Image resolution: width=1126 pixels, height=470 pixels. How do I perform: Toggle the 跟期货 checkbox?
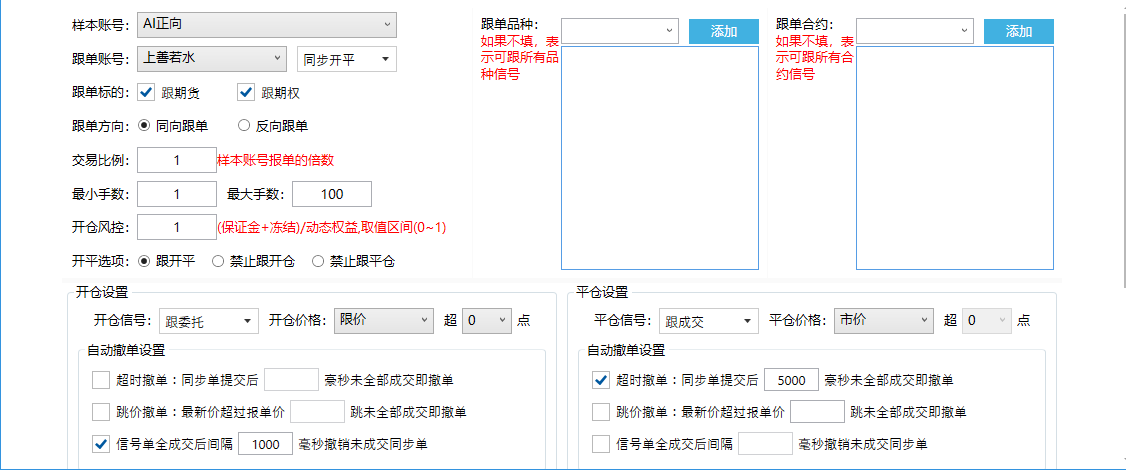click(146, 92)
